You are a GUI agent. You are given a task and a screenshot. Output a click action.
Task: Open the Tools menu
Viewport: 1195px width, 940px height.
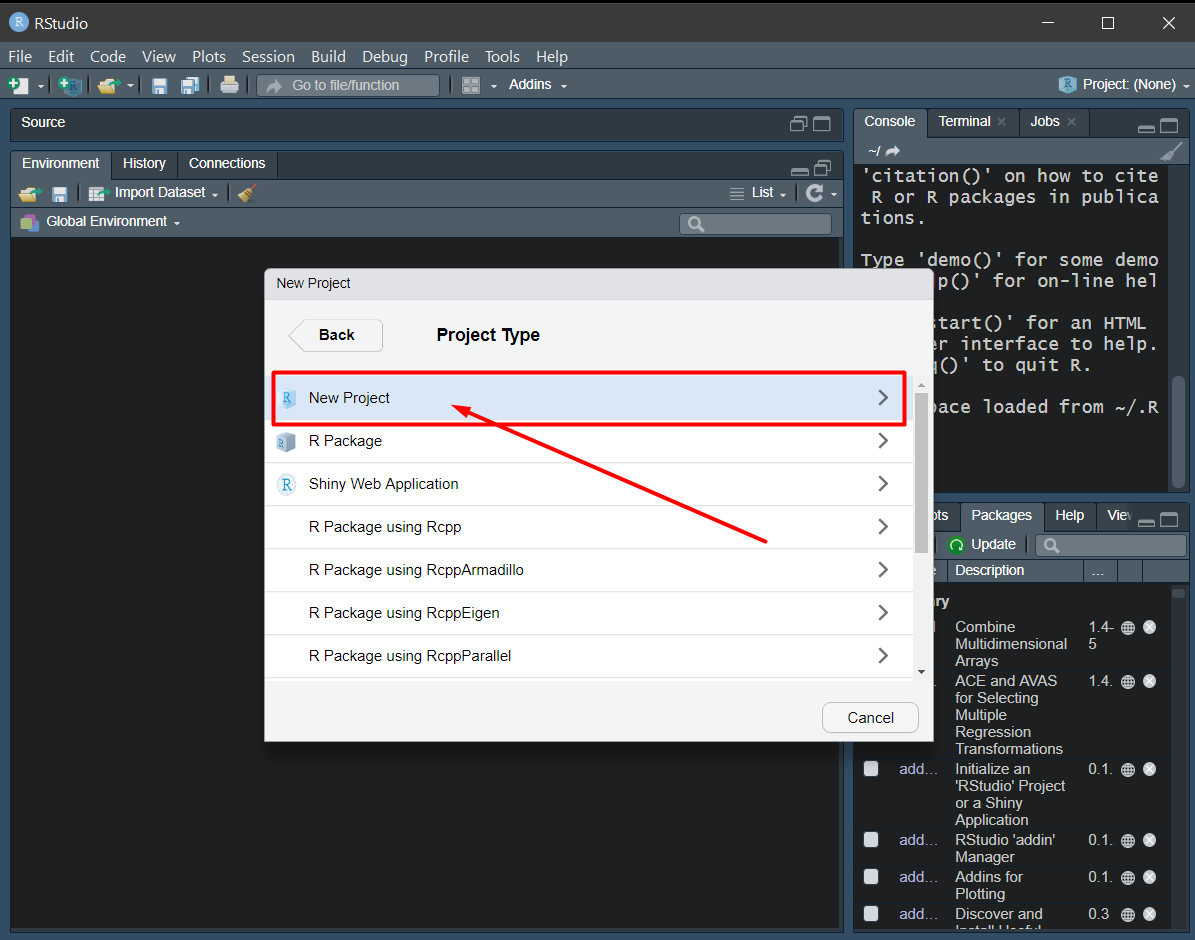[x=502, y=56]
